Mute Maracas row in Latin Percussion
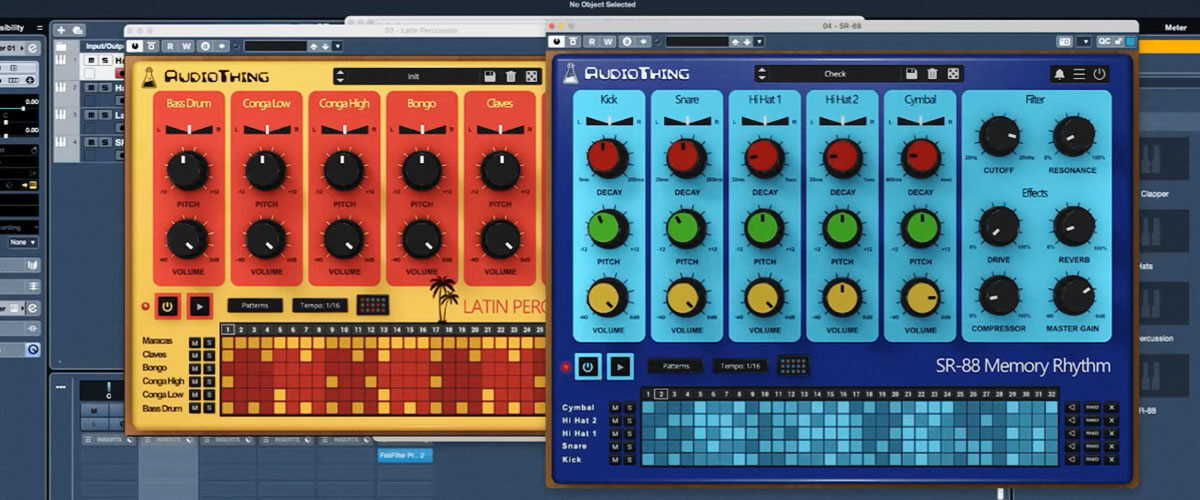 click(x=196, y=342)
